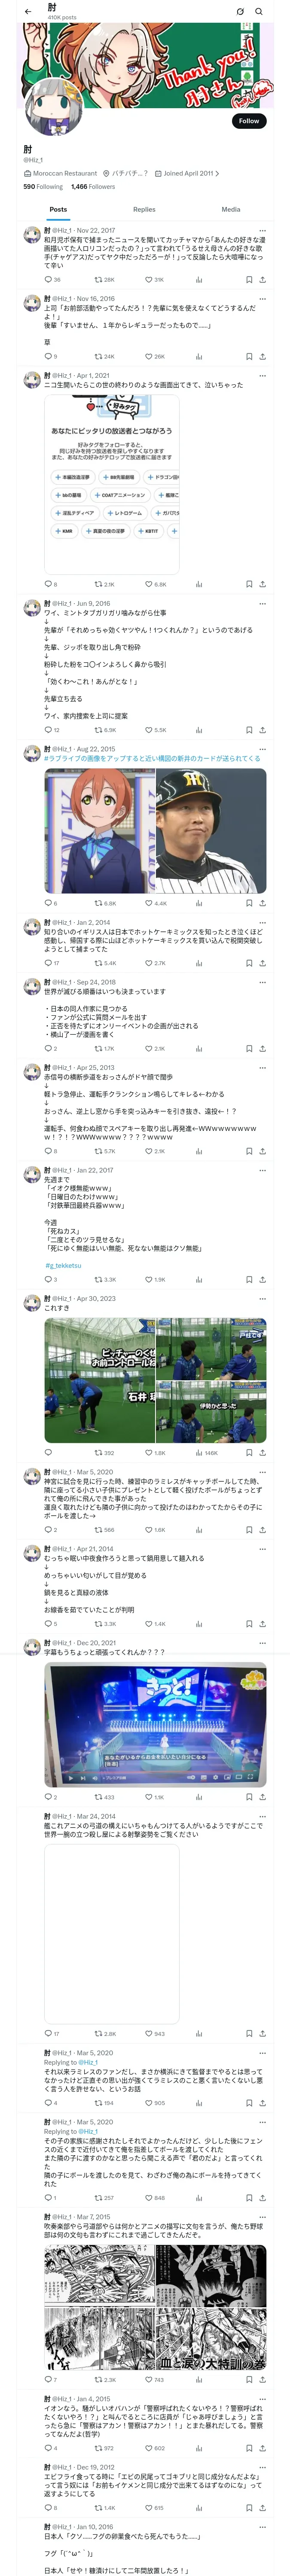This screenshot has height=2576, width=290.
Task: Switch to the Media tab
Action: click(x=231, y=210)
